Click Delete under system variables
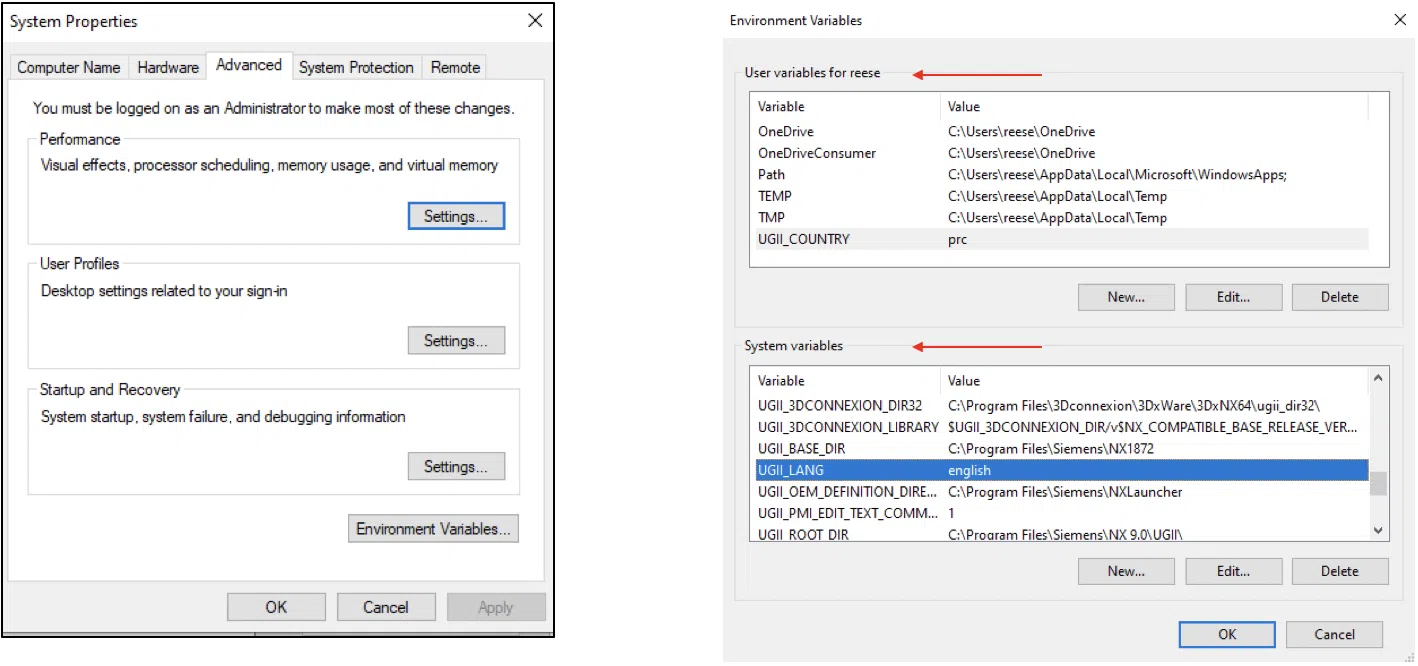1418x666 pixels. point(1339,572)
